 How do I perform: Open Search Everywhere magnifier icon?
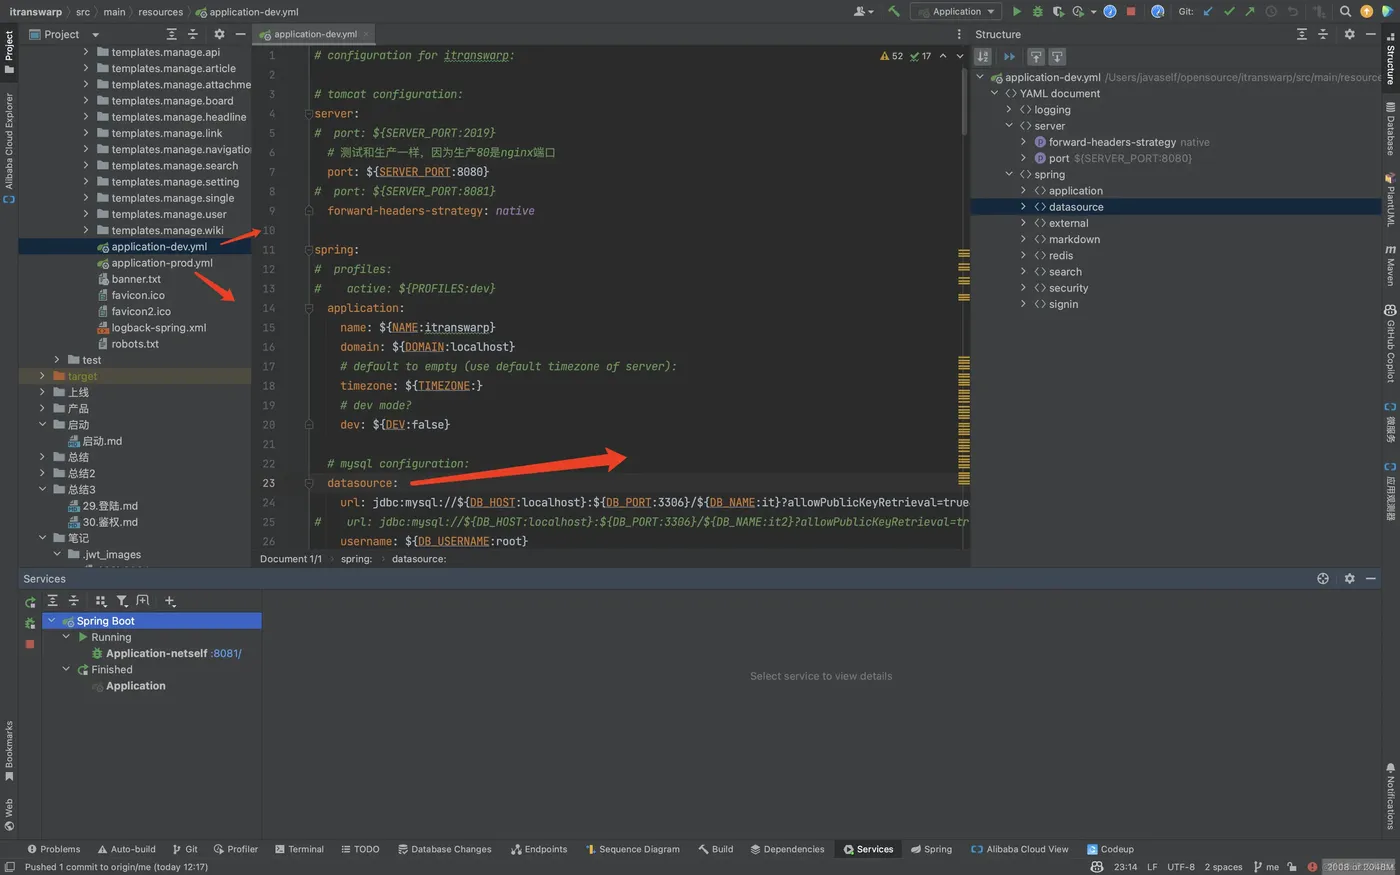1345,12
